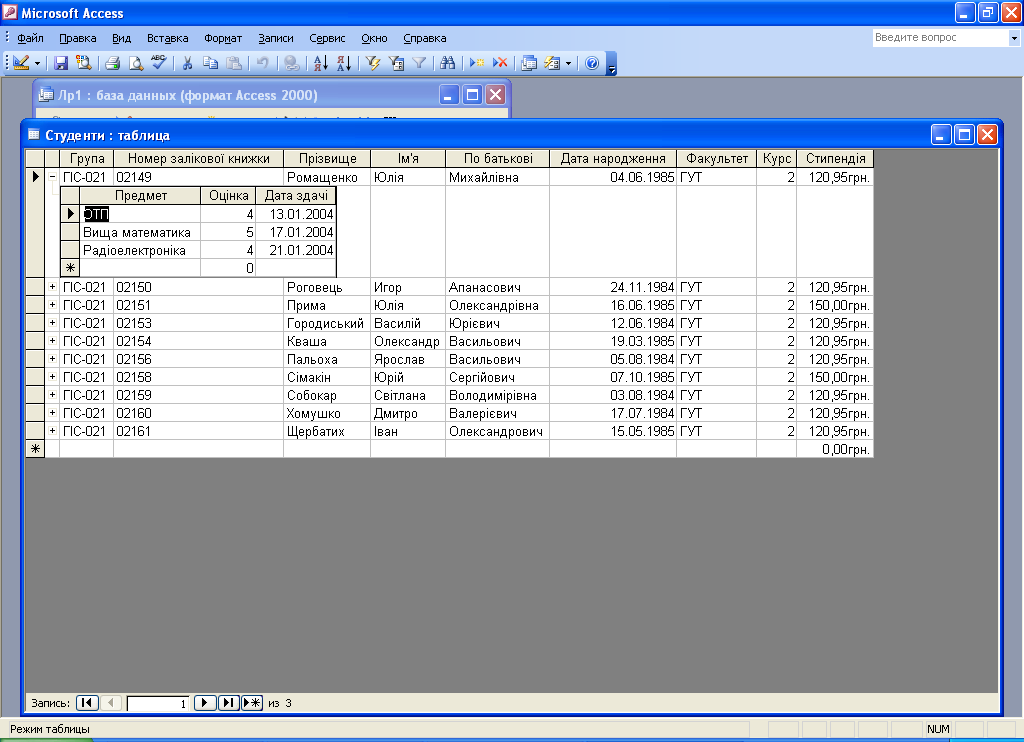Expand subdatasheet for Хомушко row

click(52, 413)
